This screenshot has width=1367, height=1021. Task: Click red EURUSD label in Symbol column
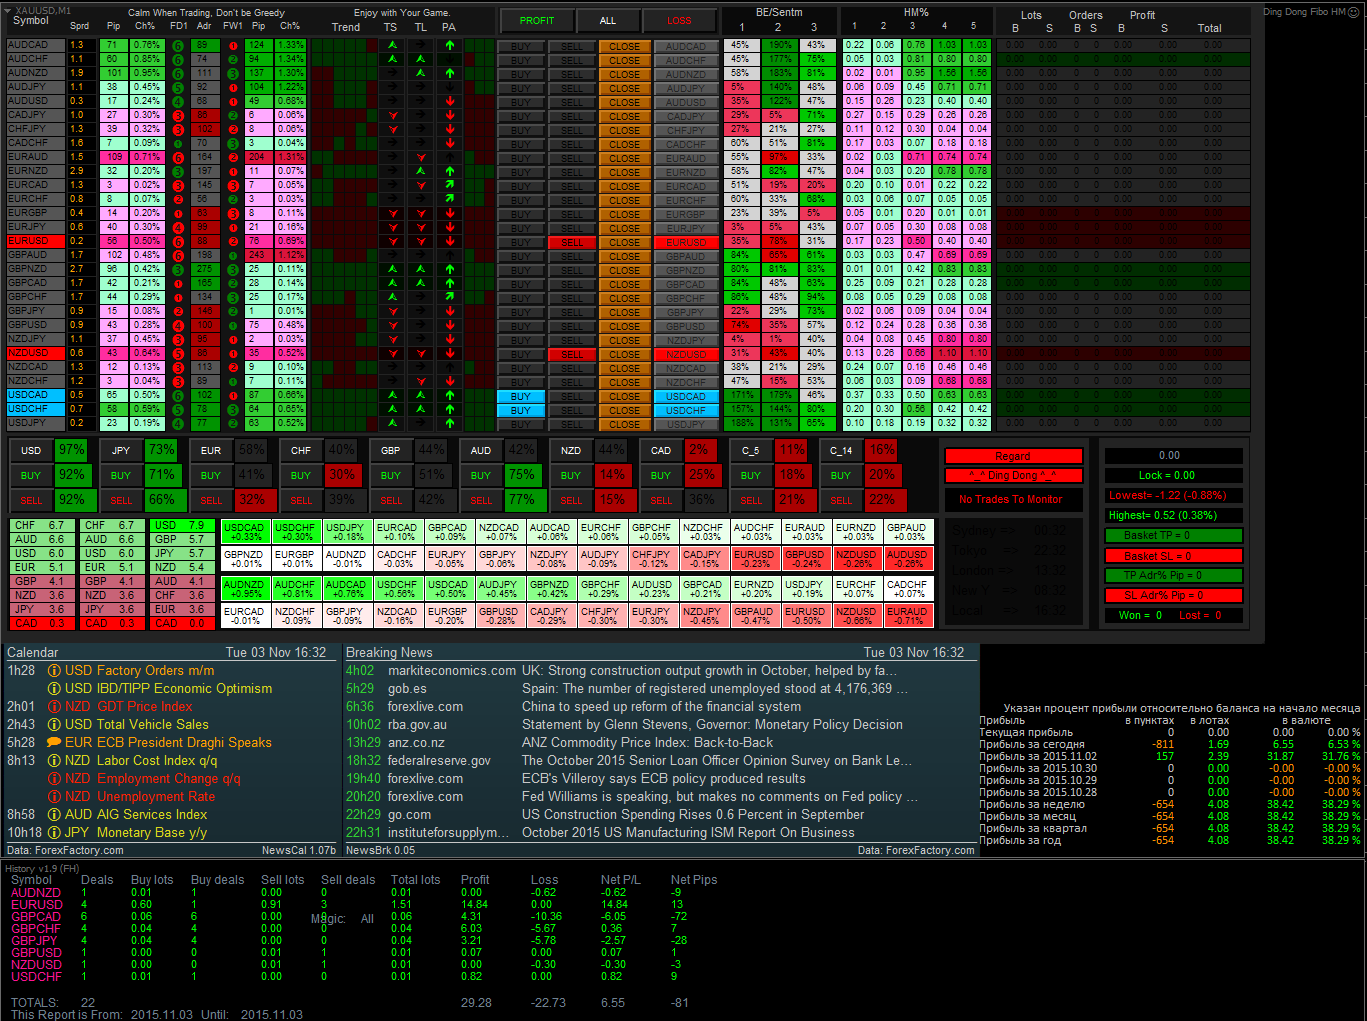click(x=35, y=241)
